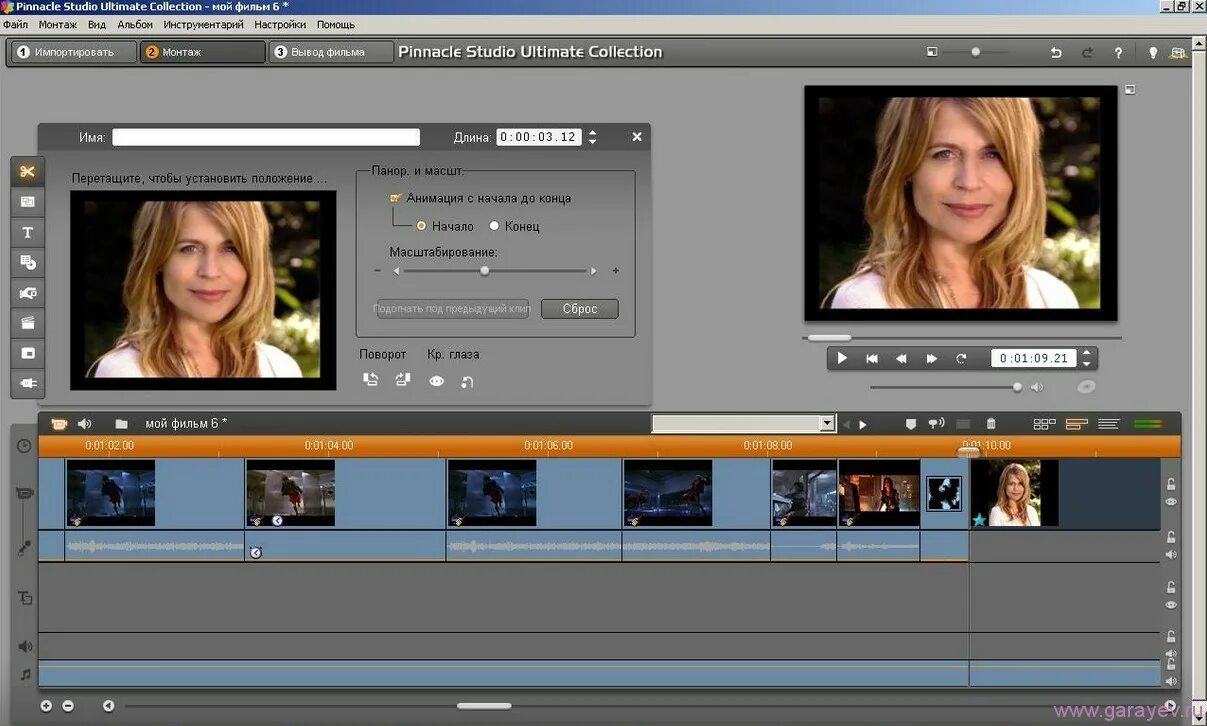
Task: Toggle video track eye visibility
Action: click(x=1171, y=502)
